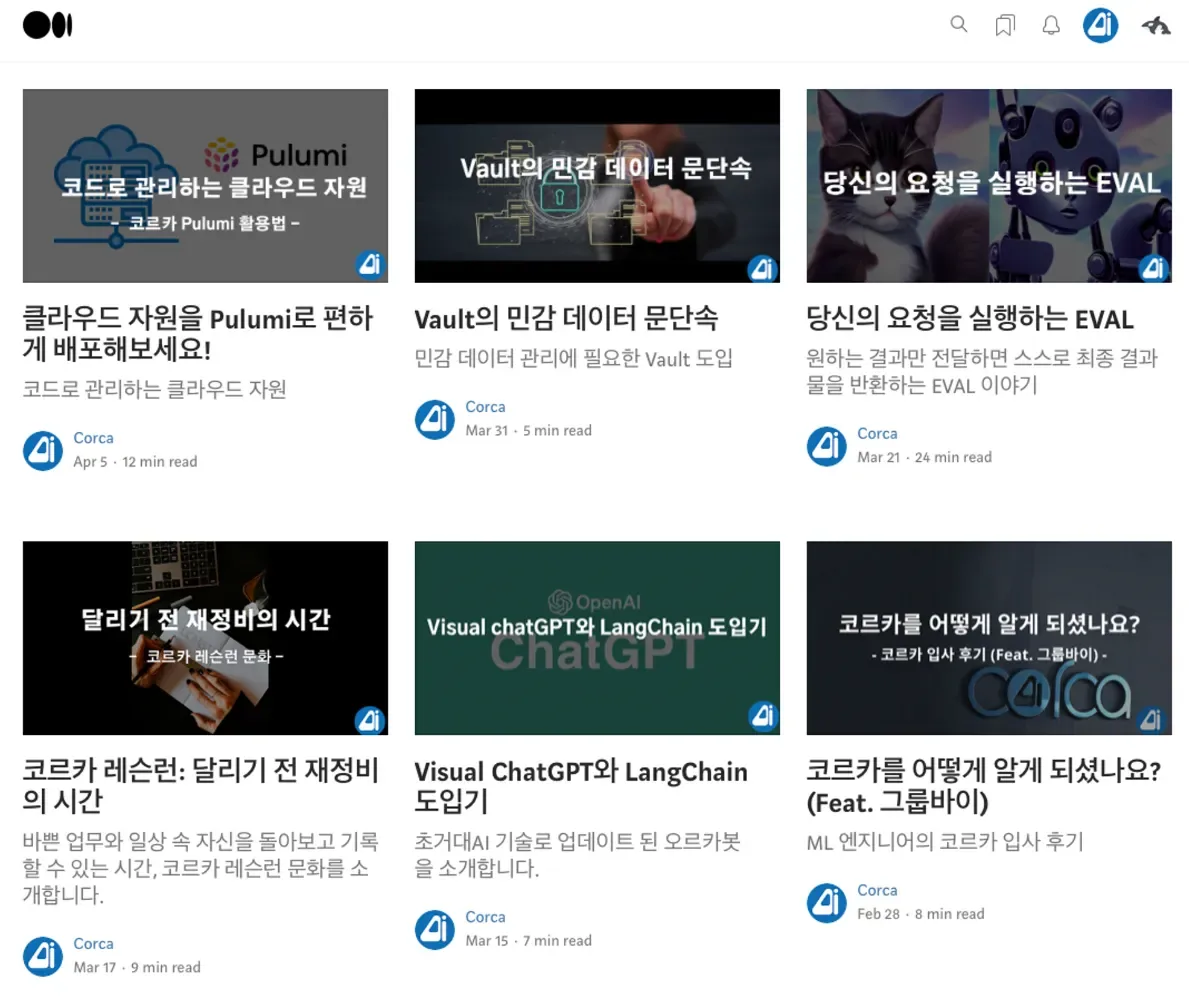Click Corca avatar beside Mar 15 article

coord(435,930)
